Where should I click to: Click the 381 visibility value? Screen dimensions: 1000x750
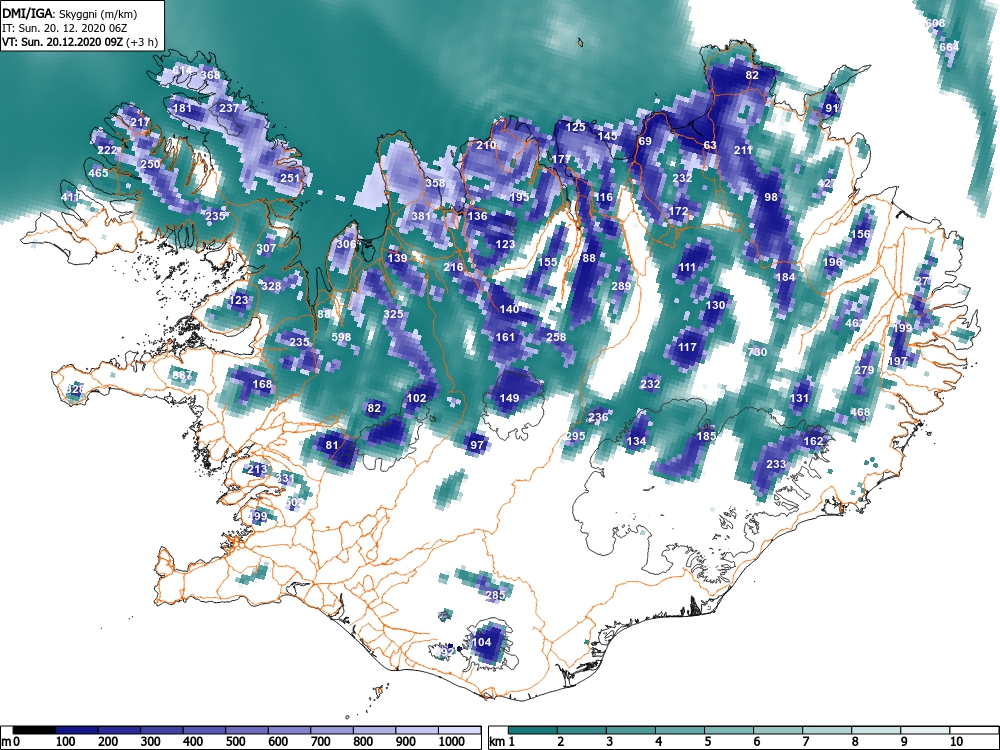(421, 216)
